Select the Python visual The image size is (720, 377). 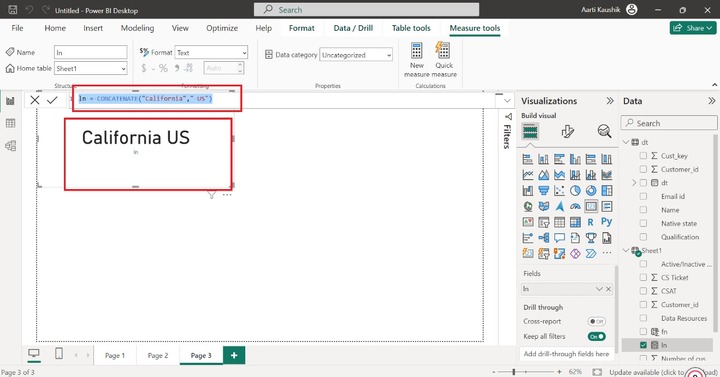(x=607, y=222)
